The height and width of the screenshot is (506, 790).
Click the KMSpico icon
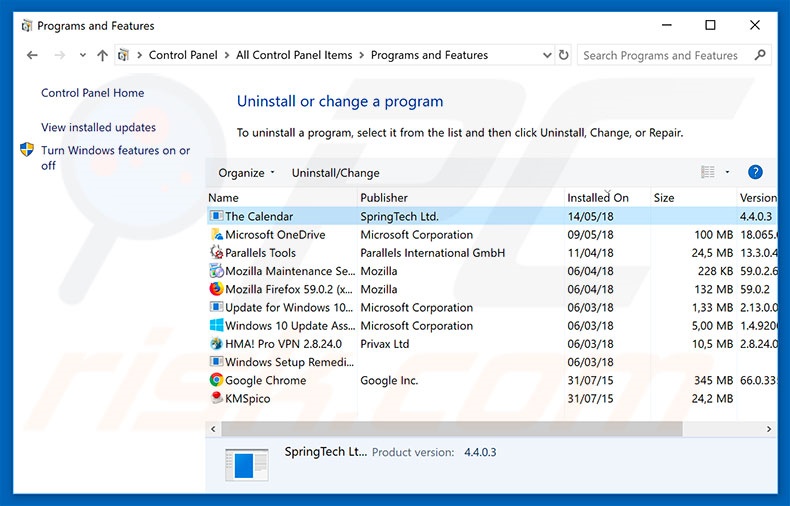click(x=216, y=398)
